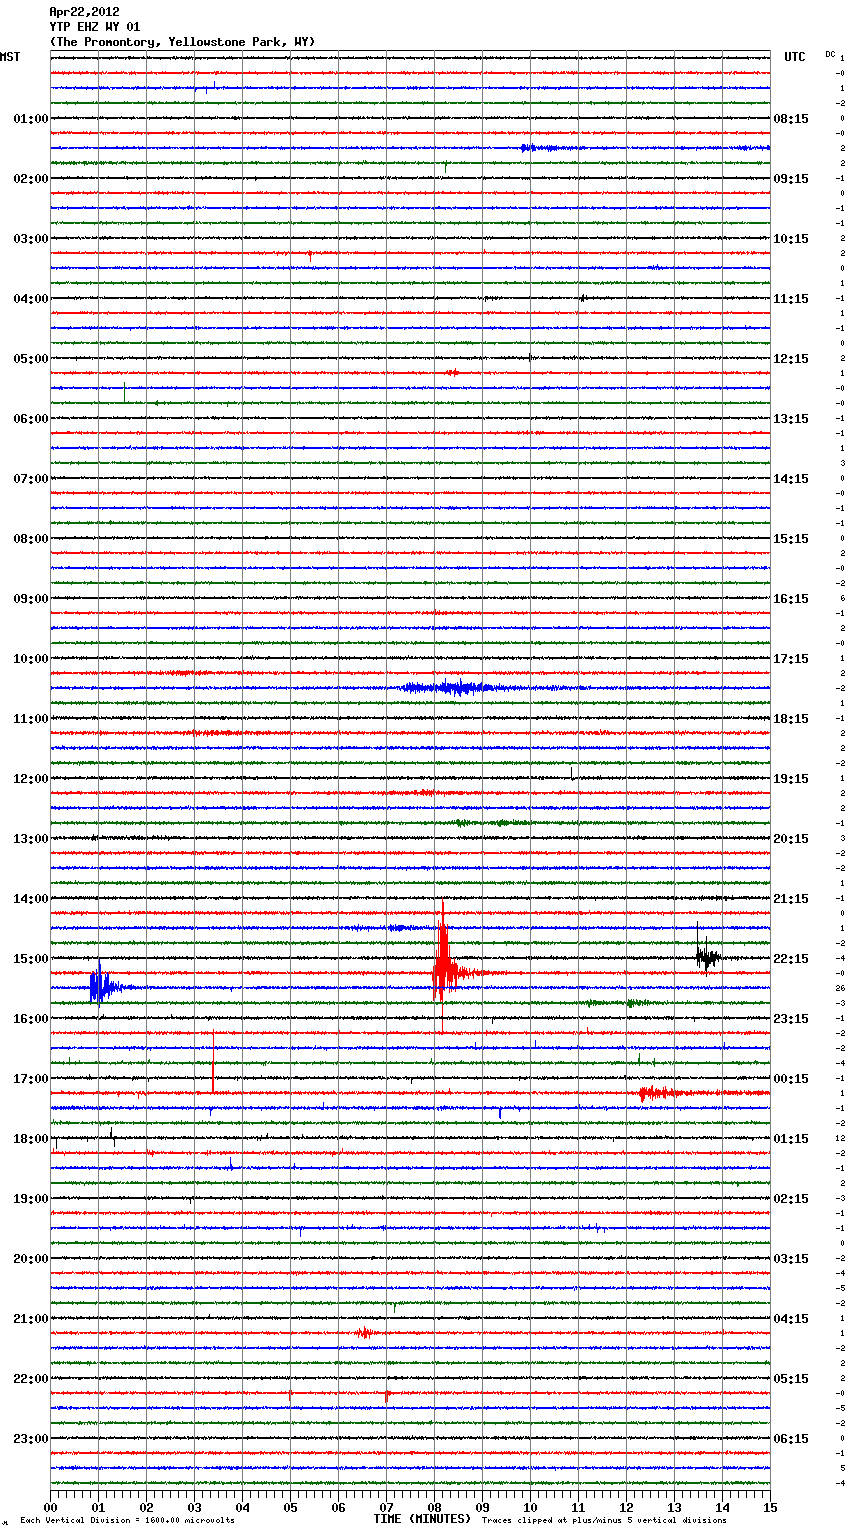Image resolution: width=850 pixels, height=1534 pixels.
Task: Click the 13:15 UTC time label
Action: click(x=791, y=419)
